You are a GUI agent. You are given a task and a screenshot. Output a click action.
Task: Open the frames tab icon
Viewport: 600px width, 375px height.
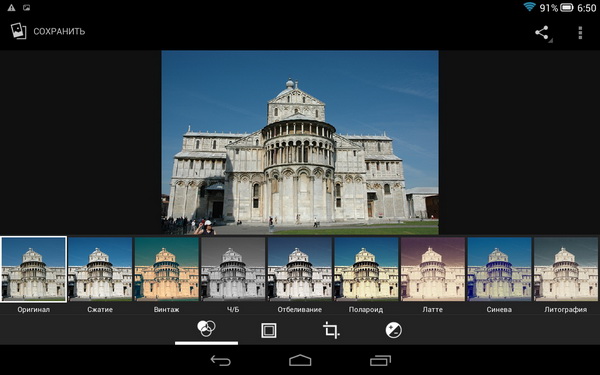pos(269,330)
